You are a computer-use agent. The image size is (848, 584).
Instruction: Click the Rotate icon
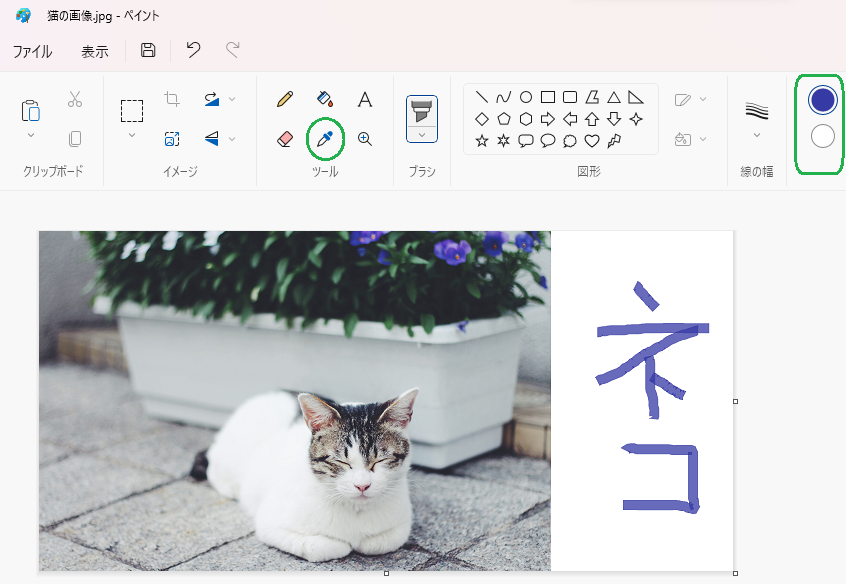tap(211, 99)
